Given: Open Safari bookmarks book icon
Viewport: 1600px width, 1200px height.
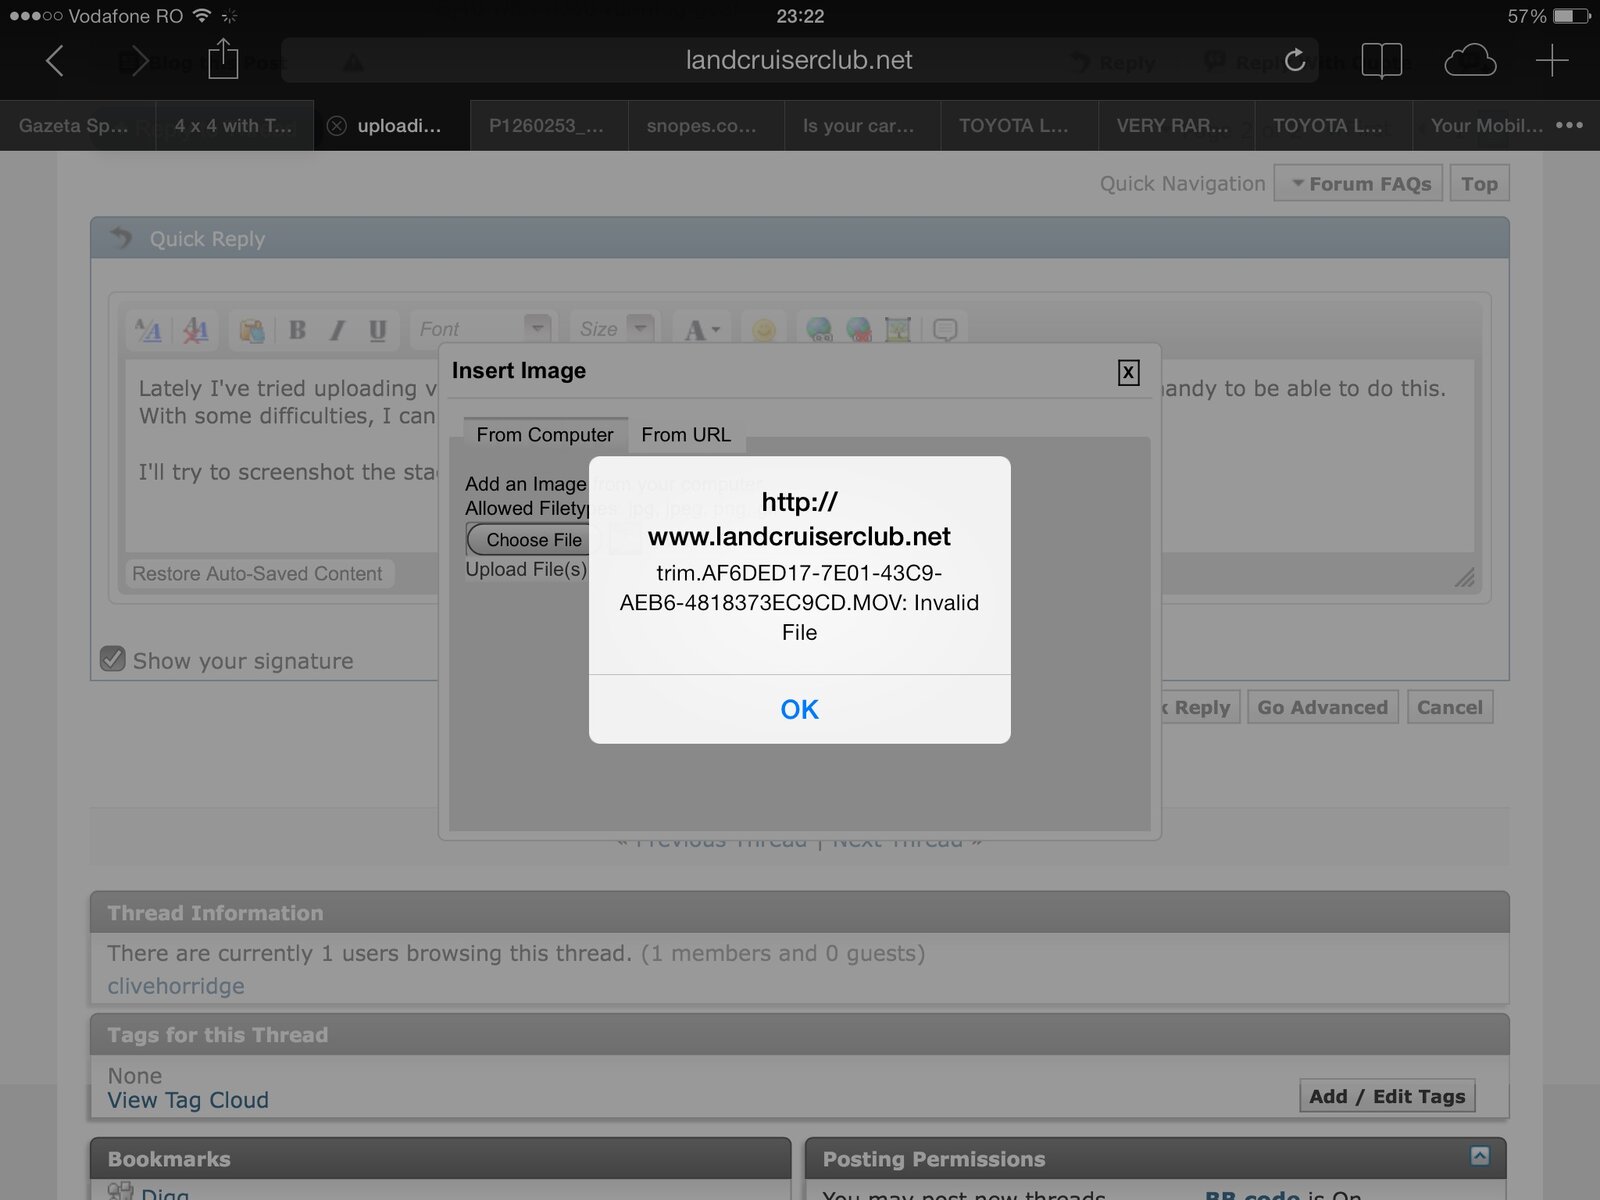Looking at the screenshot, I should (1382, 61).
